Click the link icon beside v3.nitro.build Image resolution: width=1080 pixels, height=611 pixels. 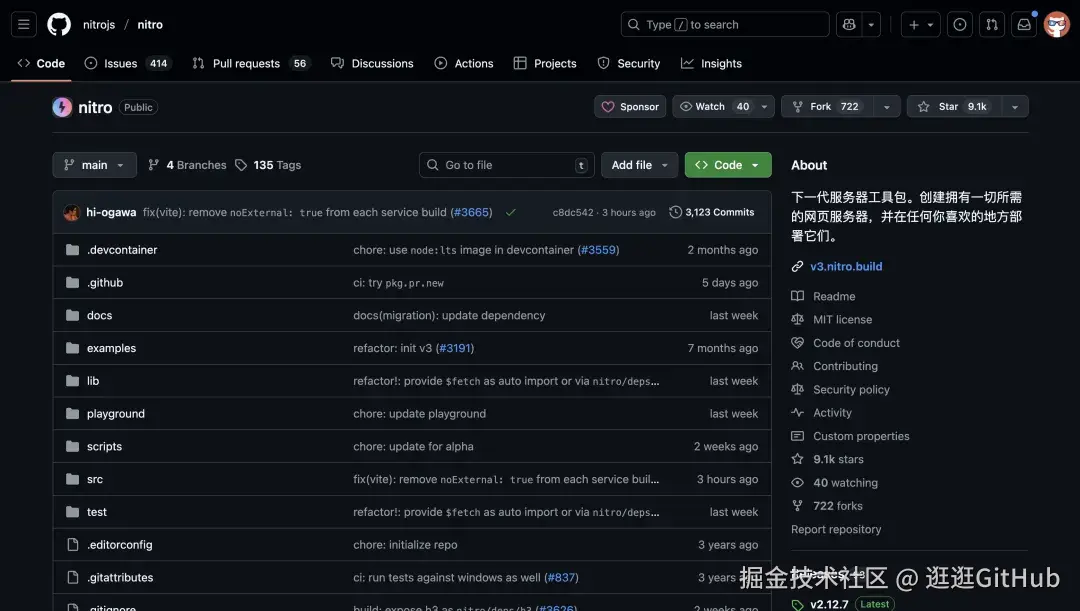[798, 267]
